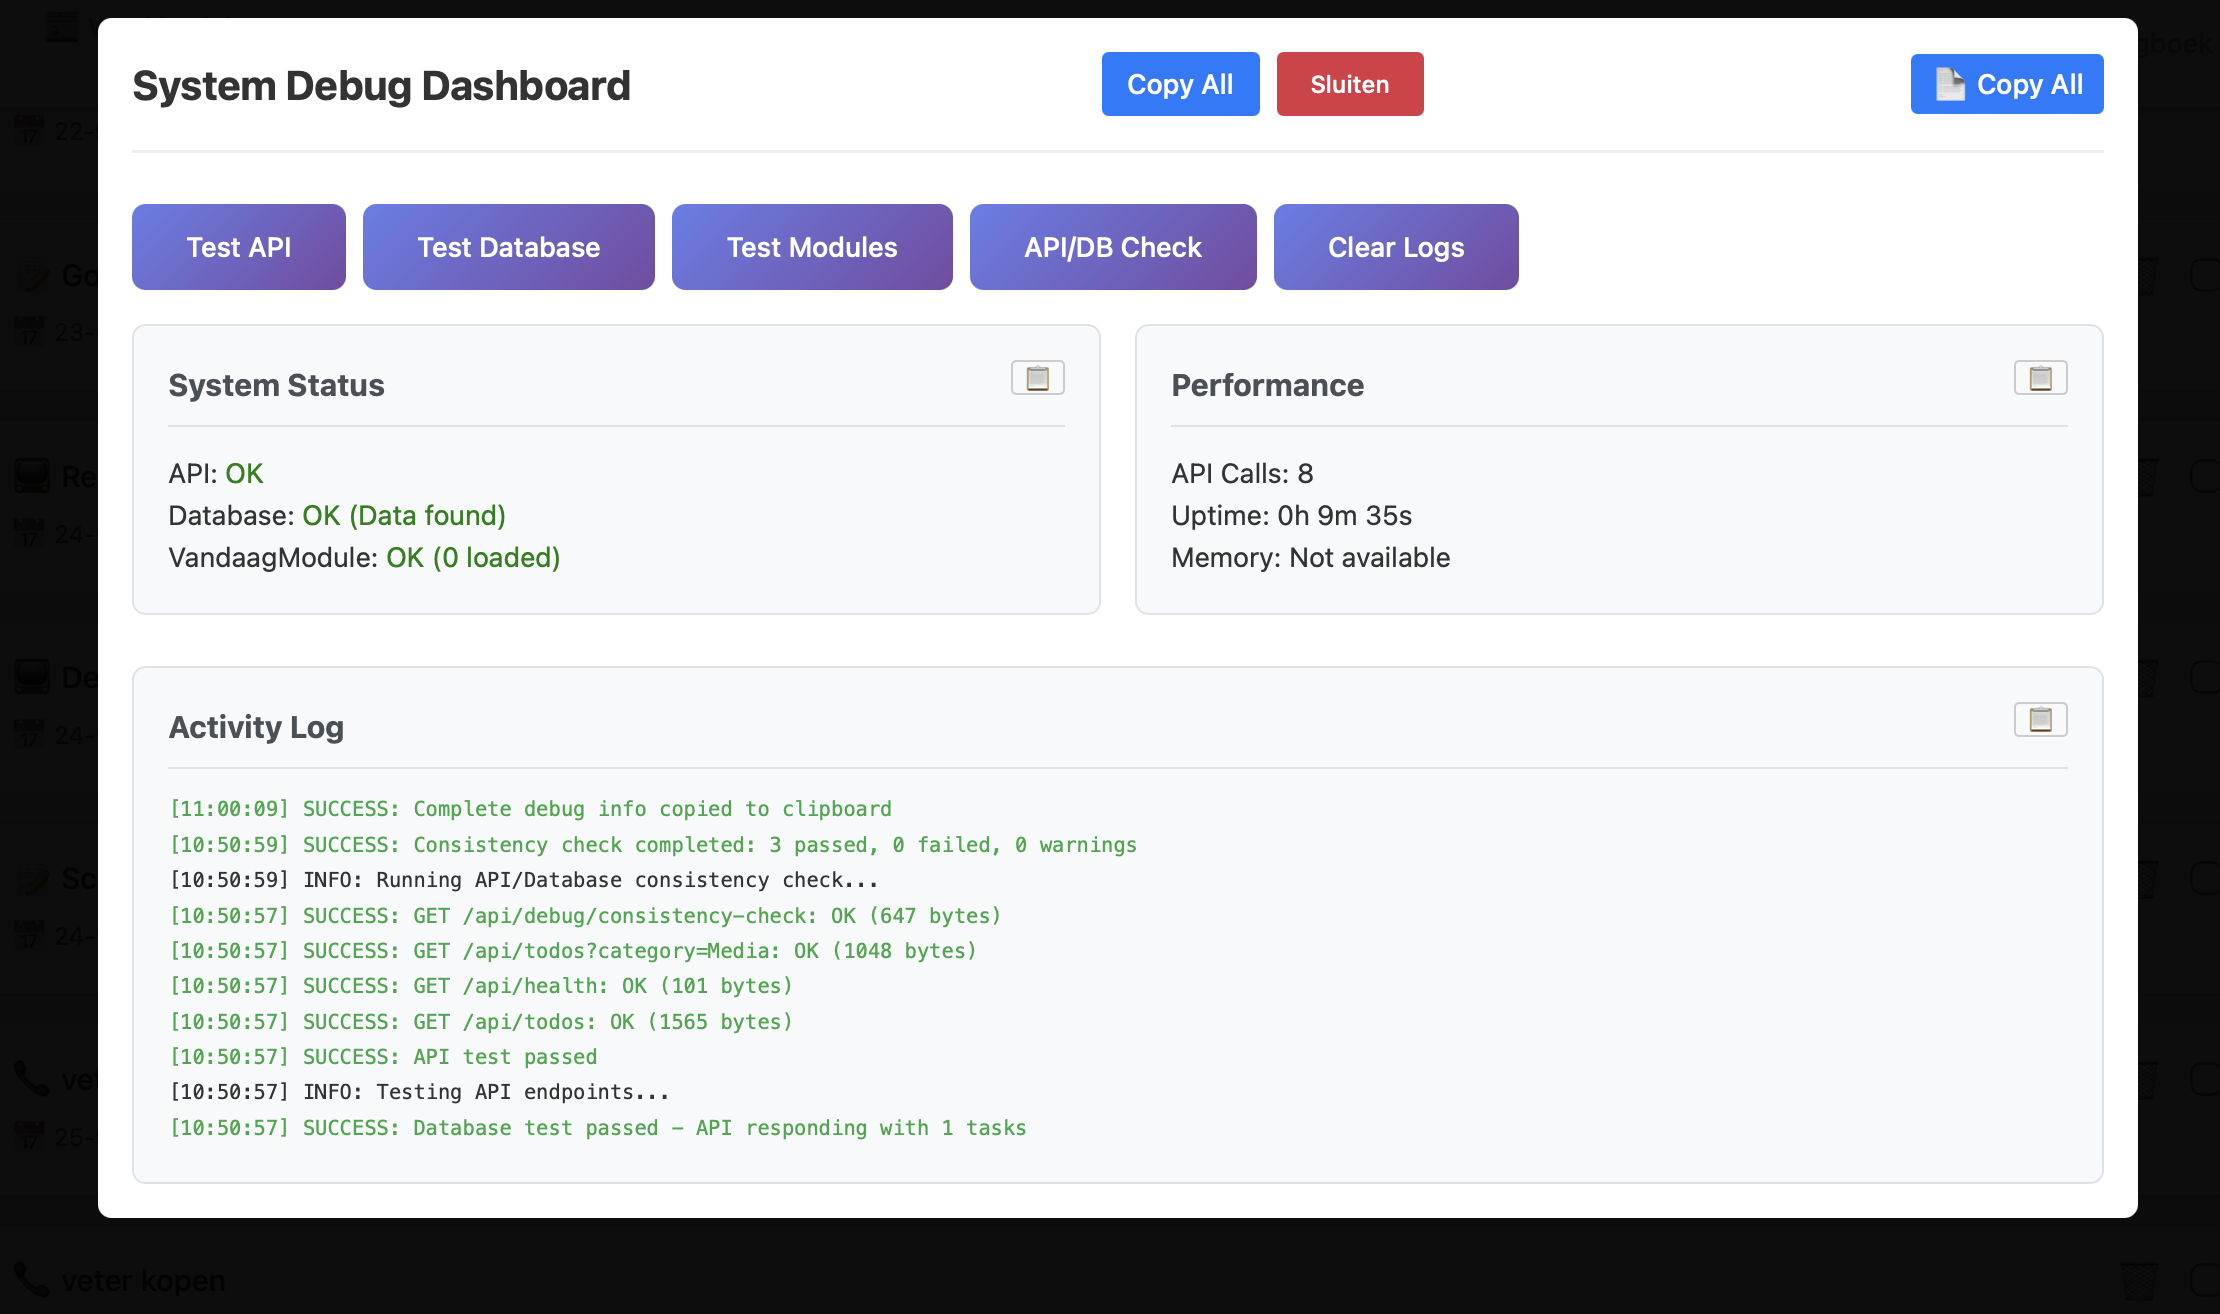Close the dashboard with Sluiten button
The image size is (2220, 1314).
[x=1349, y=84]
